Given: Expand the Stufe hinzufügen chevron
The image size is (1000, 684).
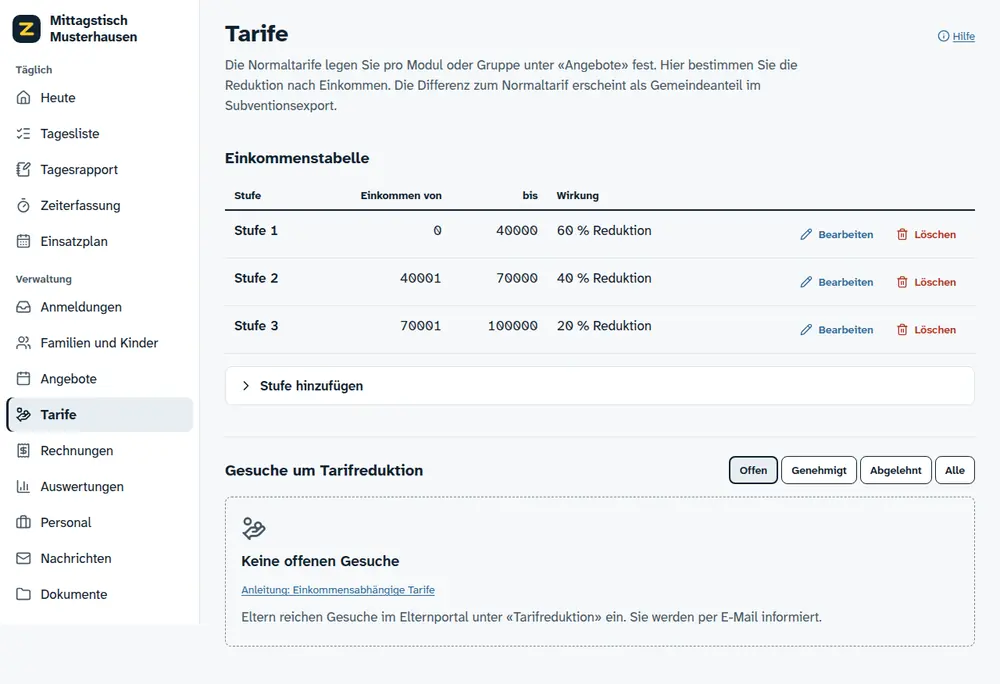Looking at the screenshot, I should tap(246, 386).
